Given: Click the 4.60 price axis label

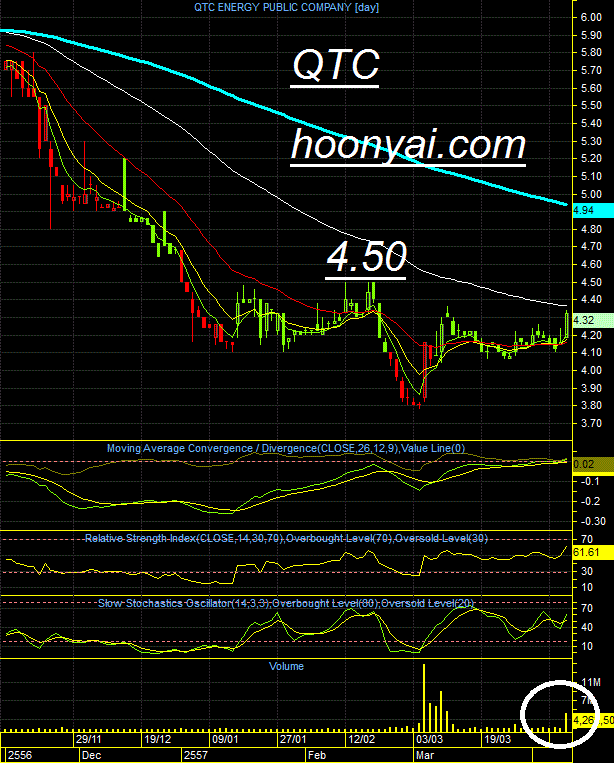Looking at the screenshot, I should (x=591, y=265).
